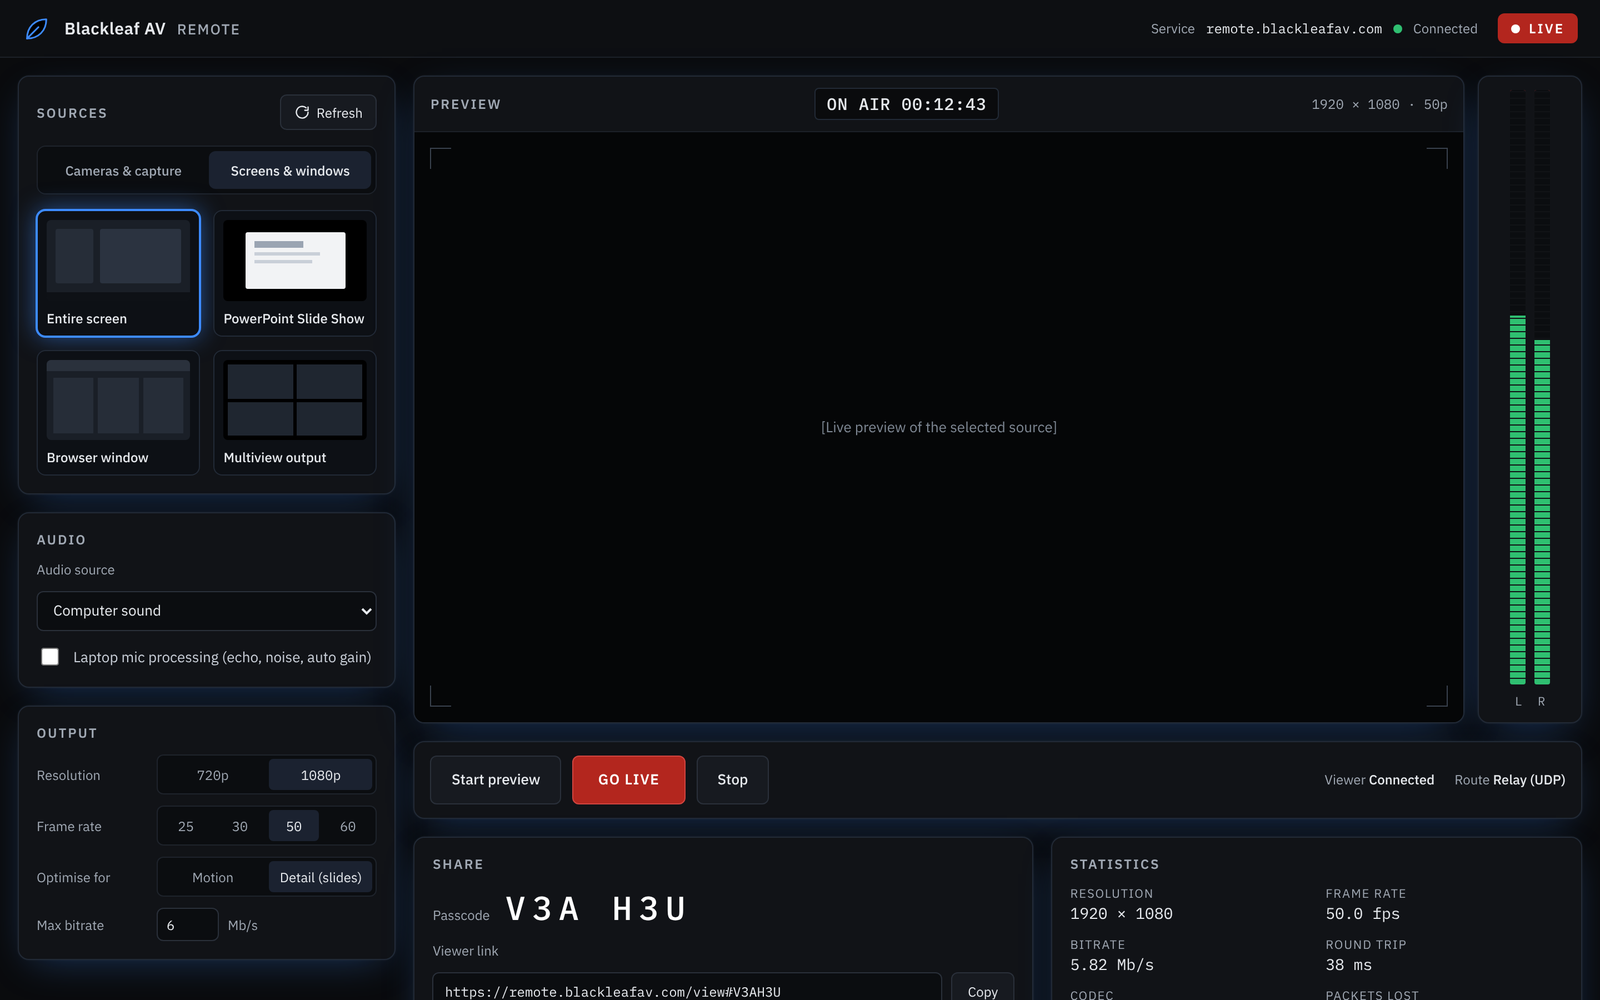
Task: Click the red LIVE indicator badge
Action: pos(1537,29)
